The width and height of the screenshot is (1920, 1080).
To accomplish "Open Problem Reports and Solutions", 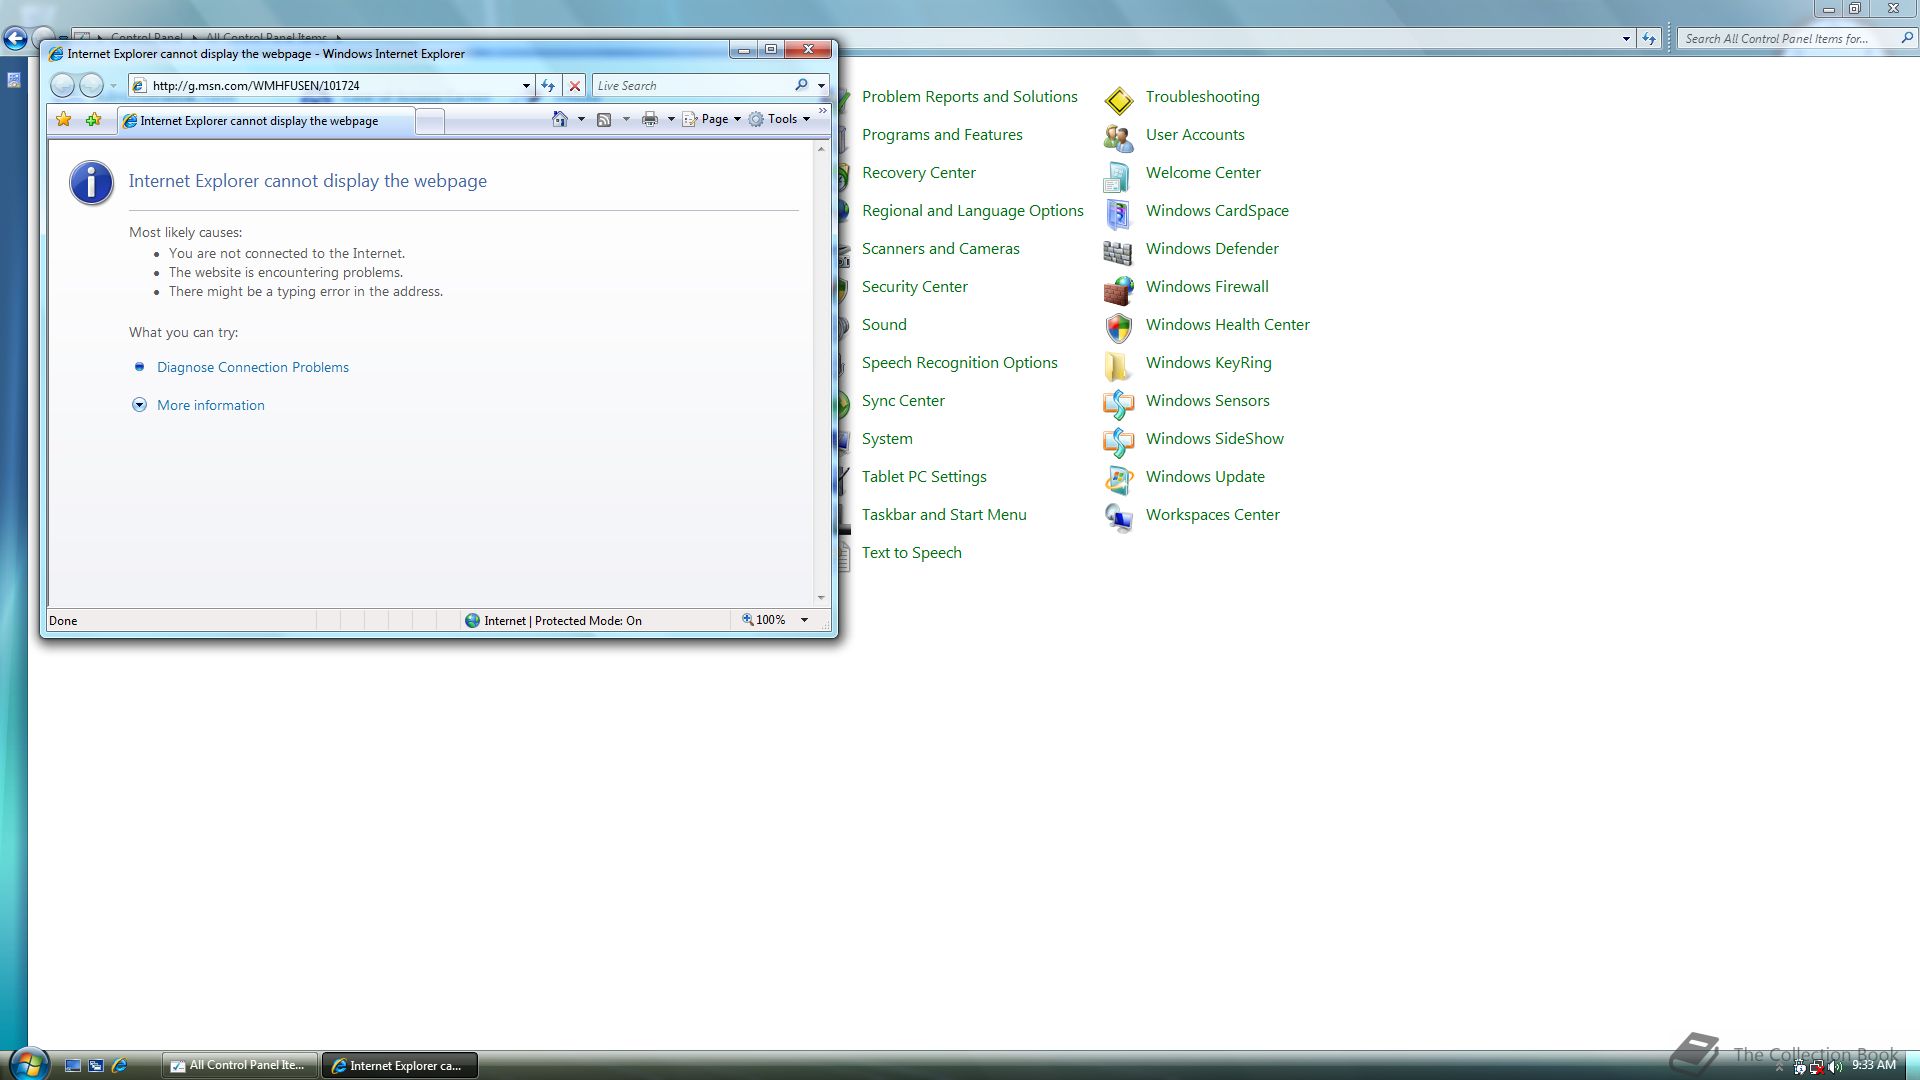I will [x=969, y=97].
